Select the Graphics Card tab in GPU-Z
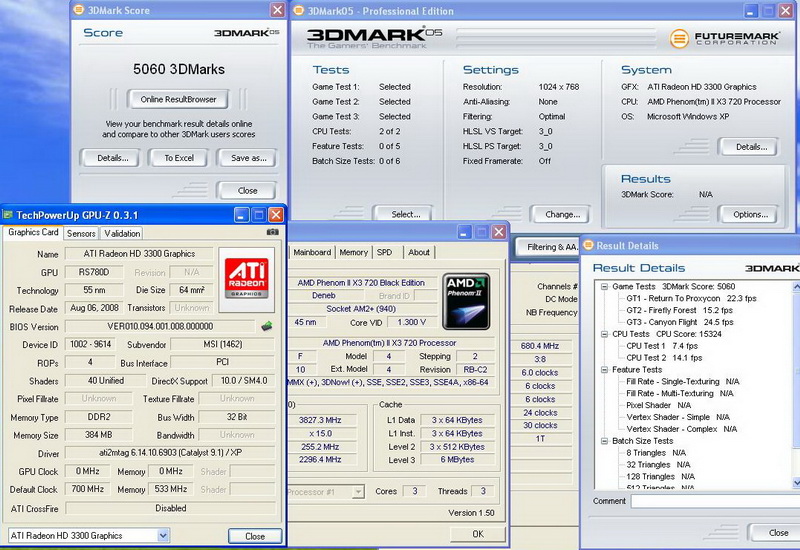The height and width of the screenshot is (550, 800). point(33,232)
